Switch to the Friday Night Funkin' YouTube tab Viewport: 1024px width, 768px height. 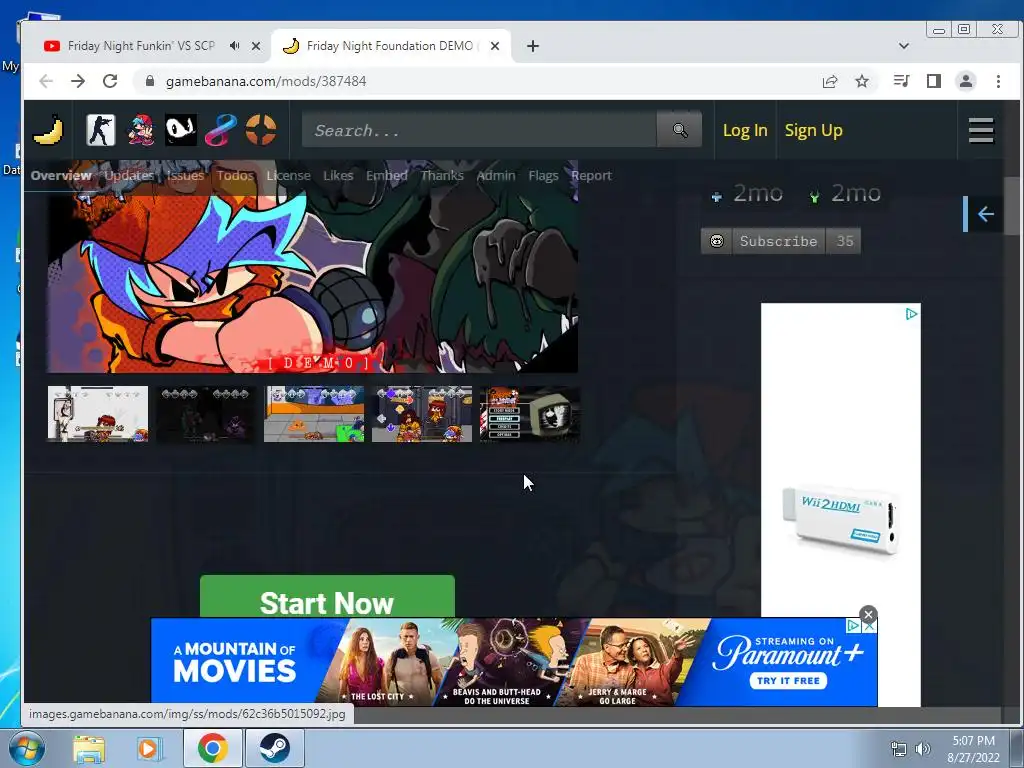pyautogui.click(x=140, y=46)
